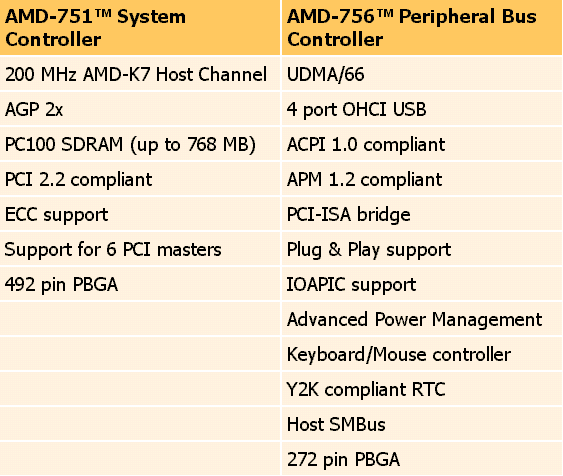Click the 492 pin PBGA cell
The width and height of the screenshot is (563, 476).
(x=140, y=284)
